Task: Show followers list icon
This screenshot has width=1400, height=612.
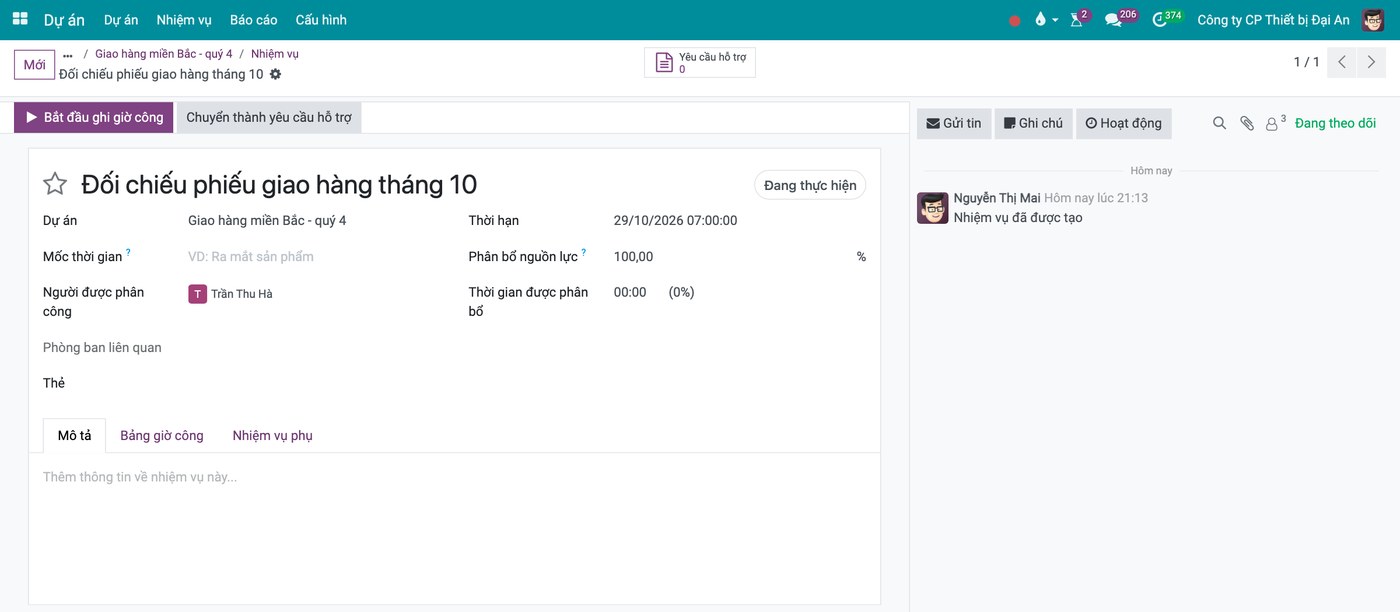Action: click(1275, 123)
